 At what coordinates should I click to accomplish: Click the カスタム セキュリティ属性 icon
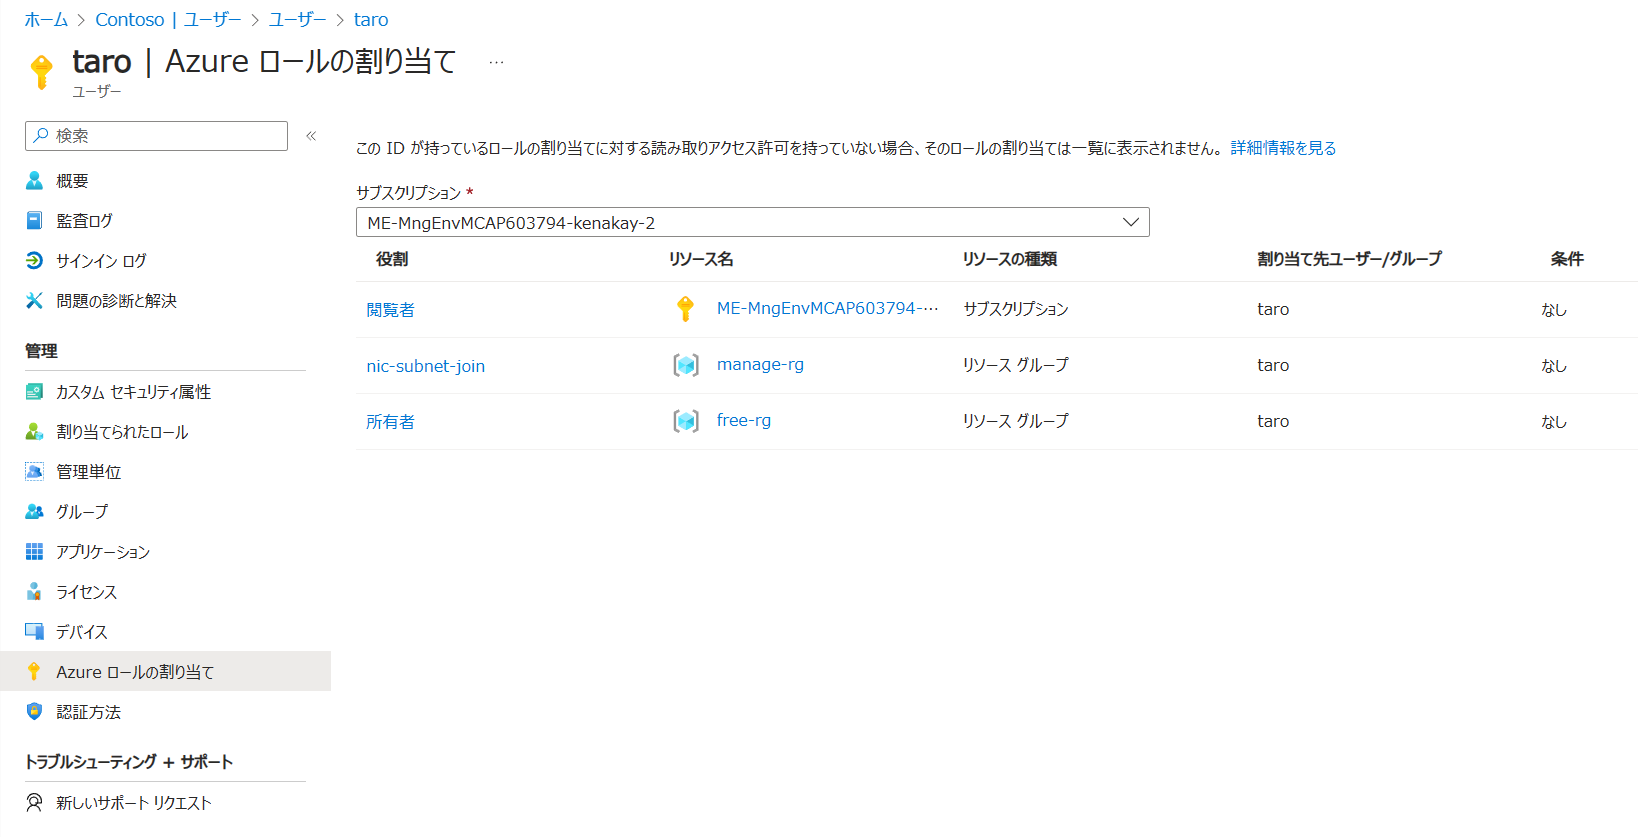point(34,391)
